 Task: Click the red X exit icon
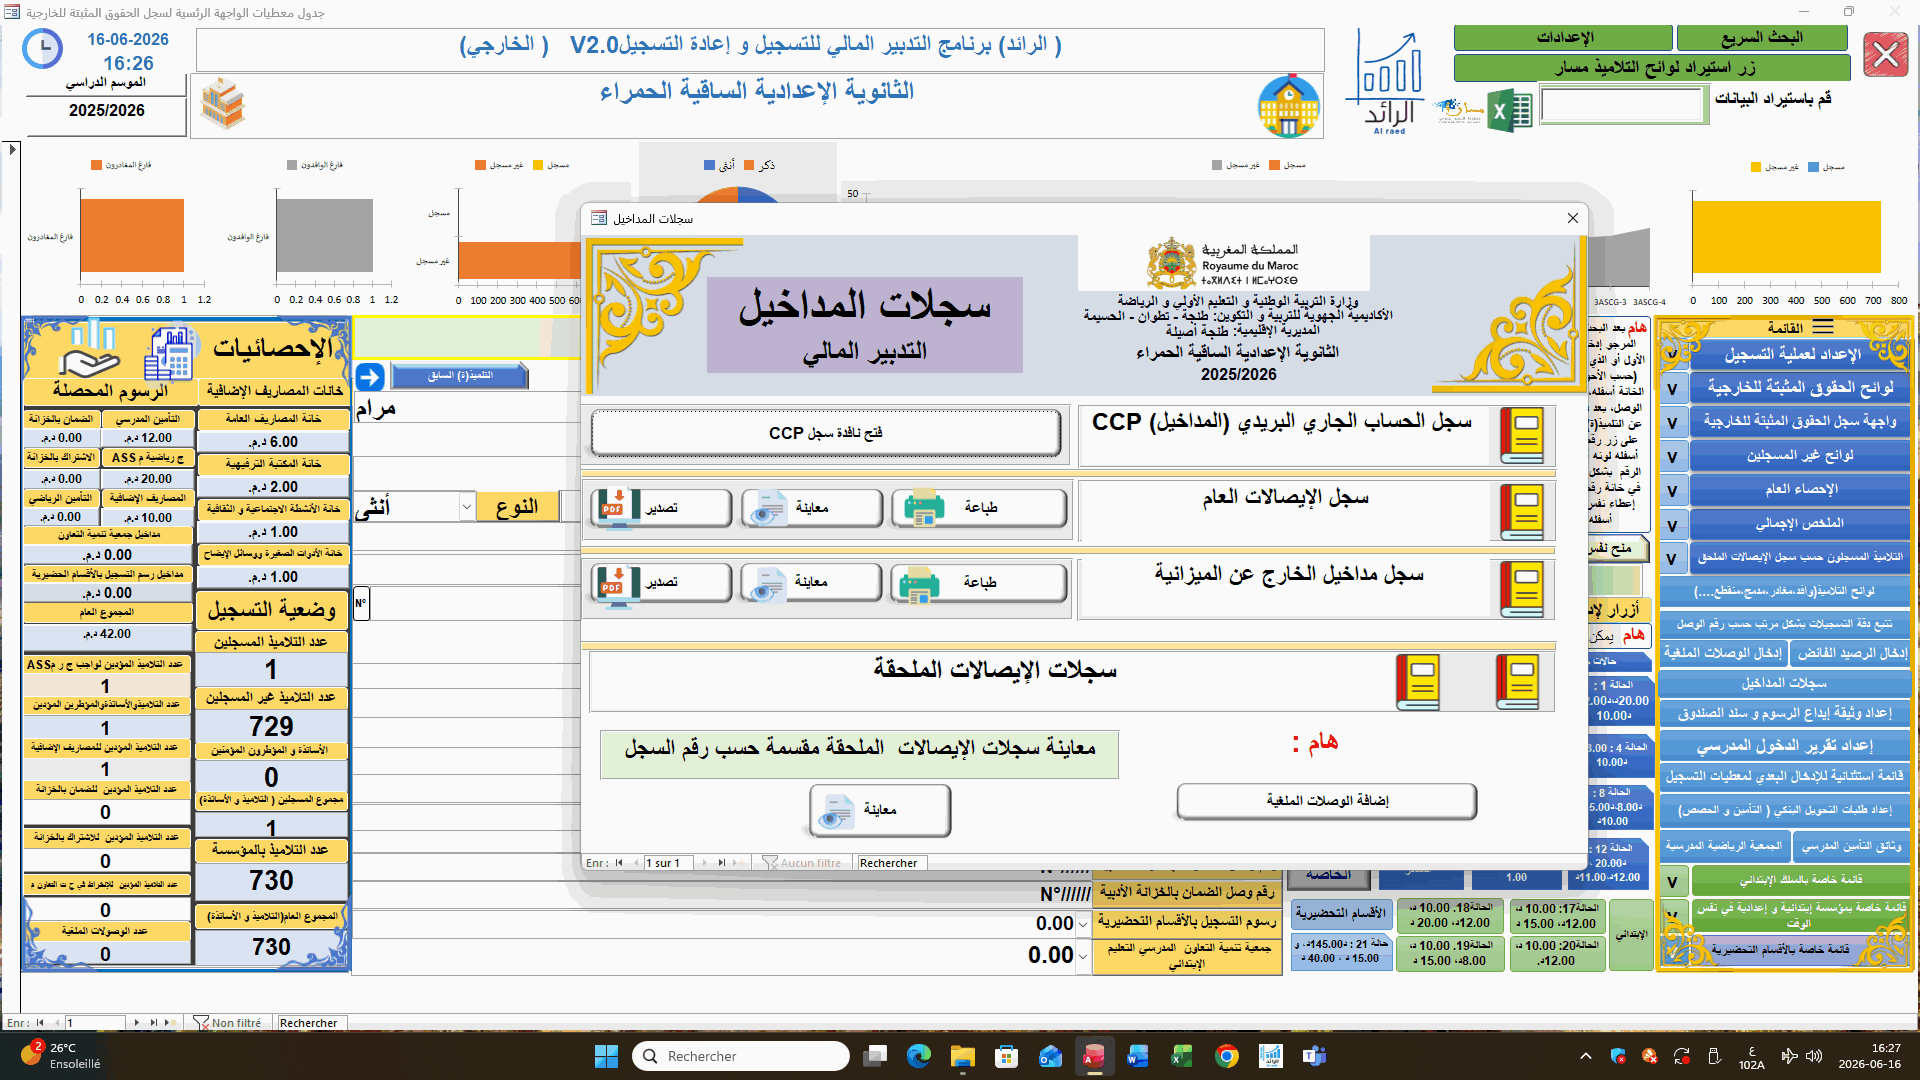(1886, 54)
